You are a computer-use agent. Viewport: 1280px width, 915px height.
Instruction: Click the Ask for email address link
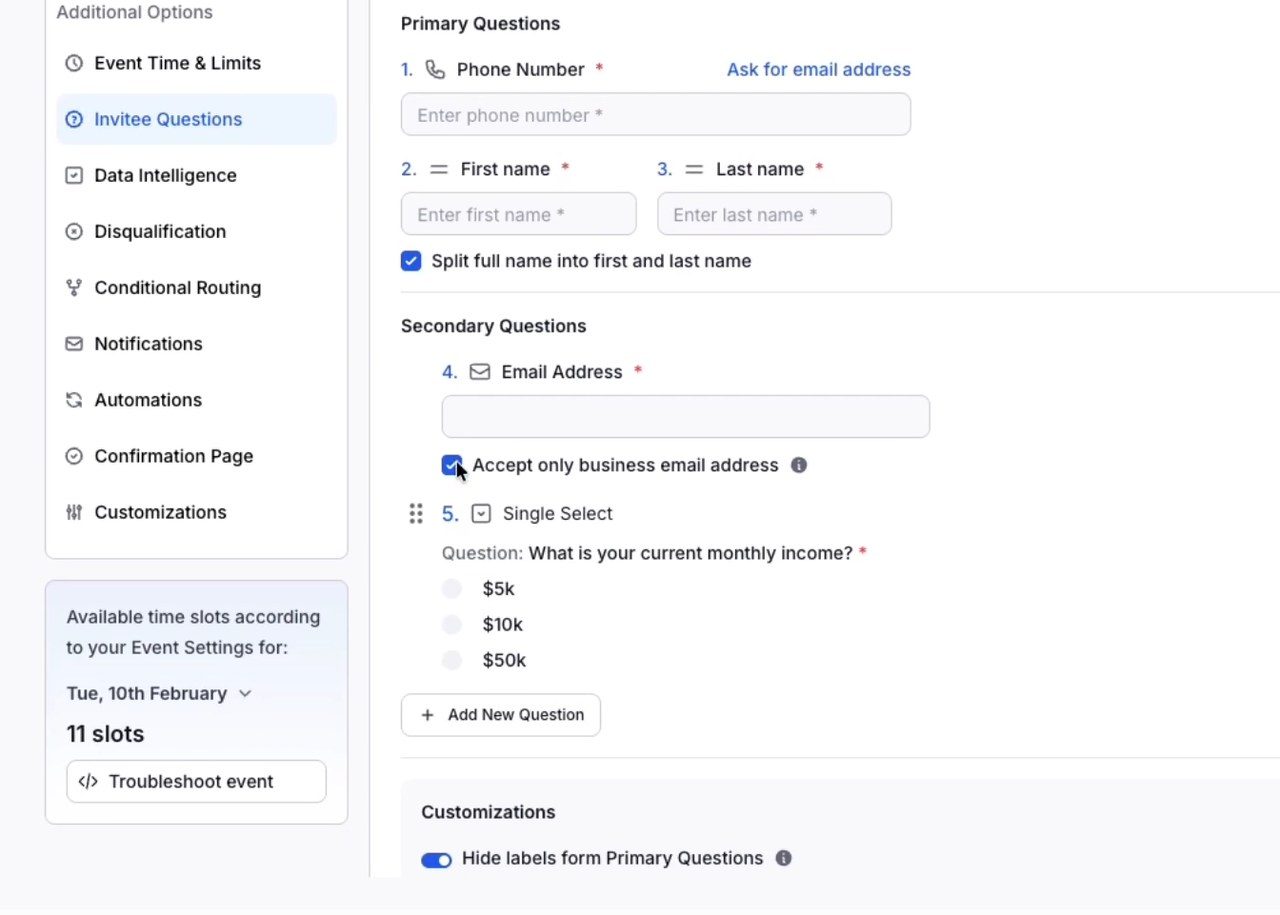pyautogui.click(x=819, y=69)
